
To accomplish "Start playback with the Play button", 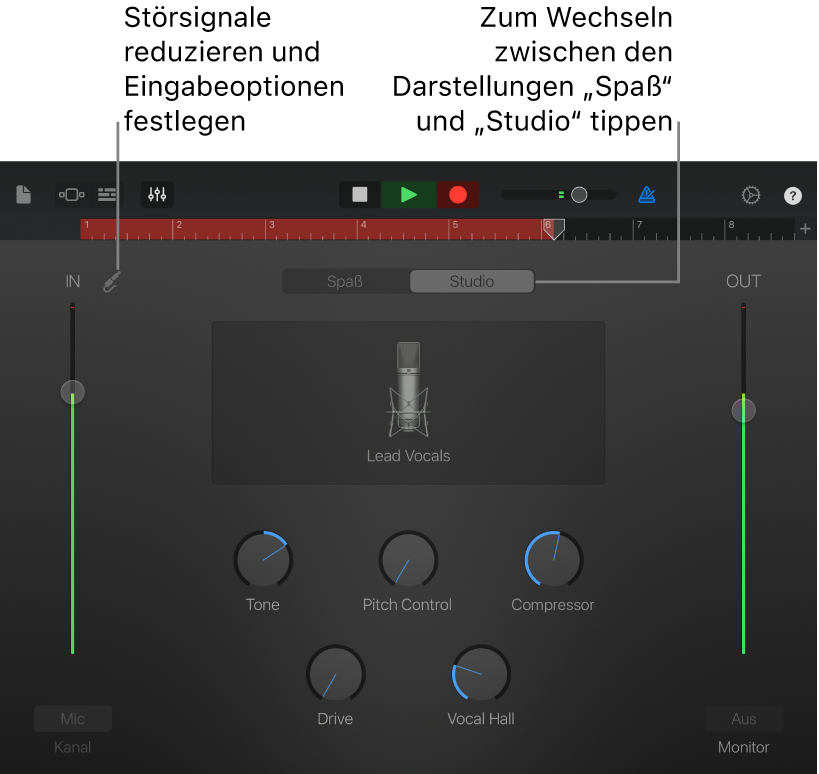I will 408,195.
